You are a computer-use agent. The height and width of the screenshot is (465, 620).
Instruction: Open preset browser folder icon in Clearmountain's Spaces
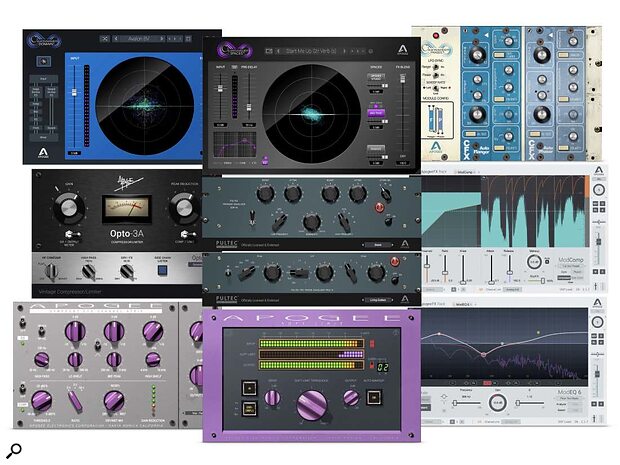click(x=269, y=51)
